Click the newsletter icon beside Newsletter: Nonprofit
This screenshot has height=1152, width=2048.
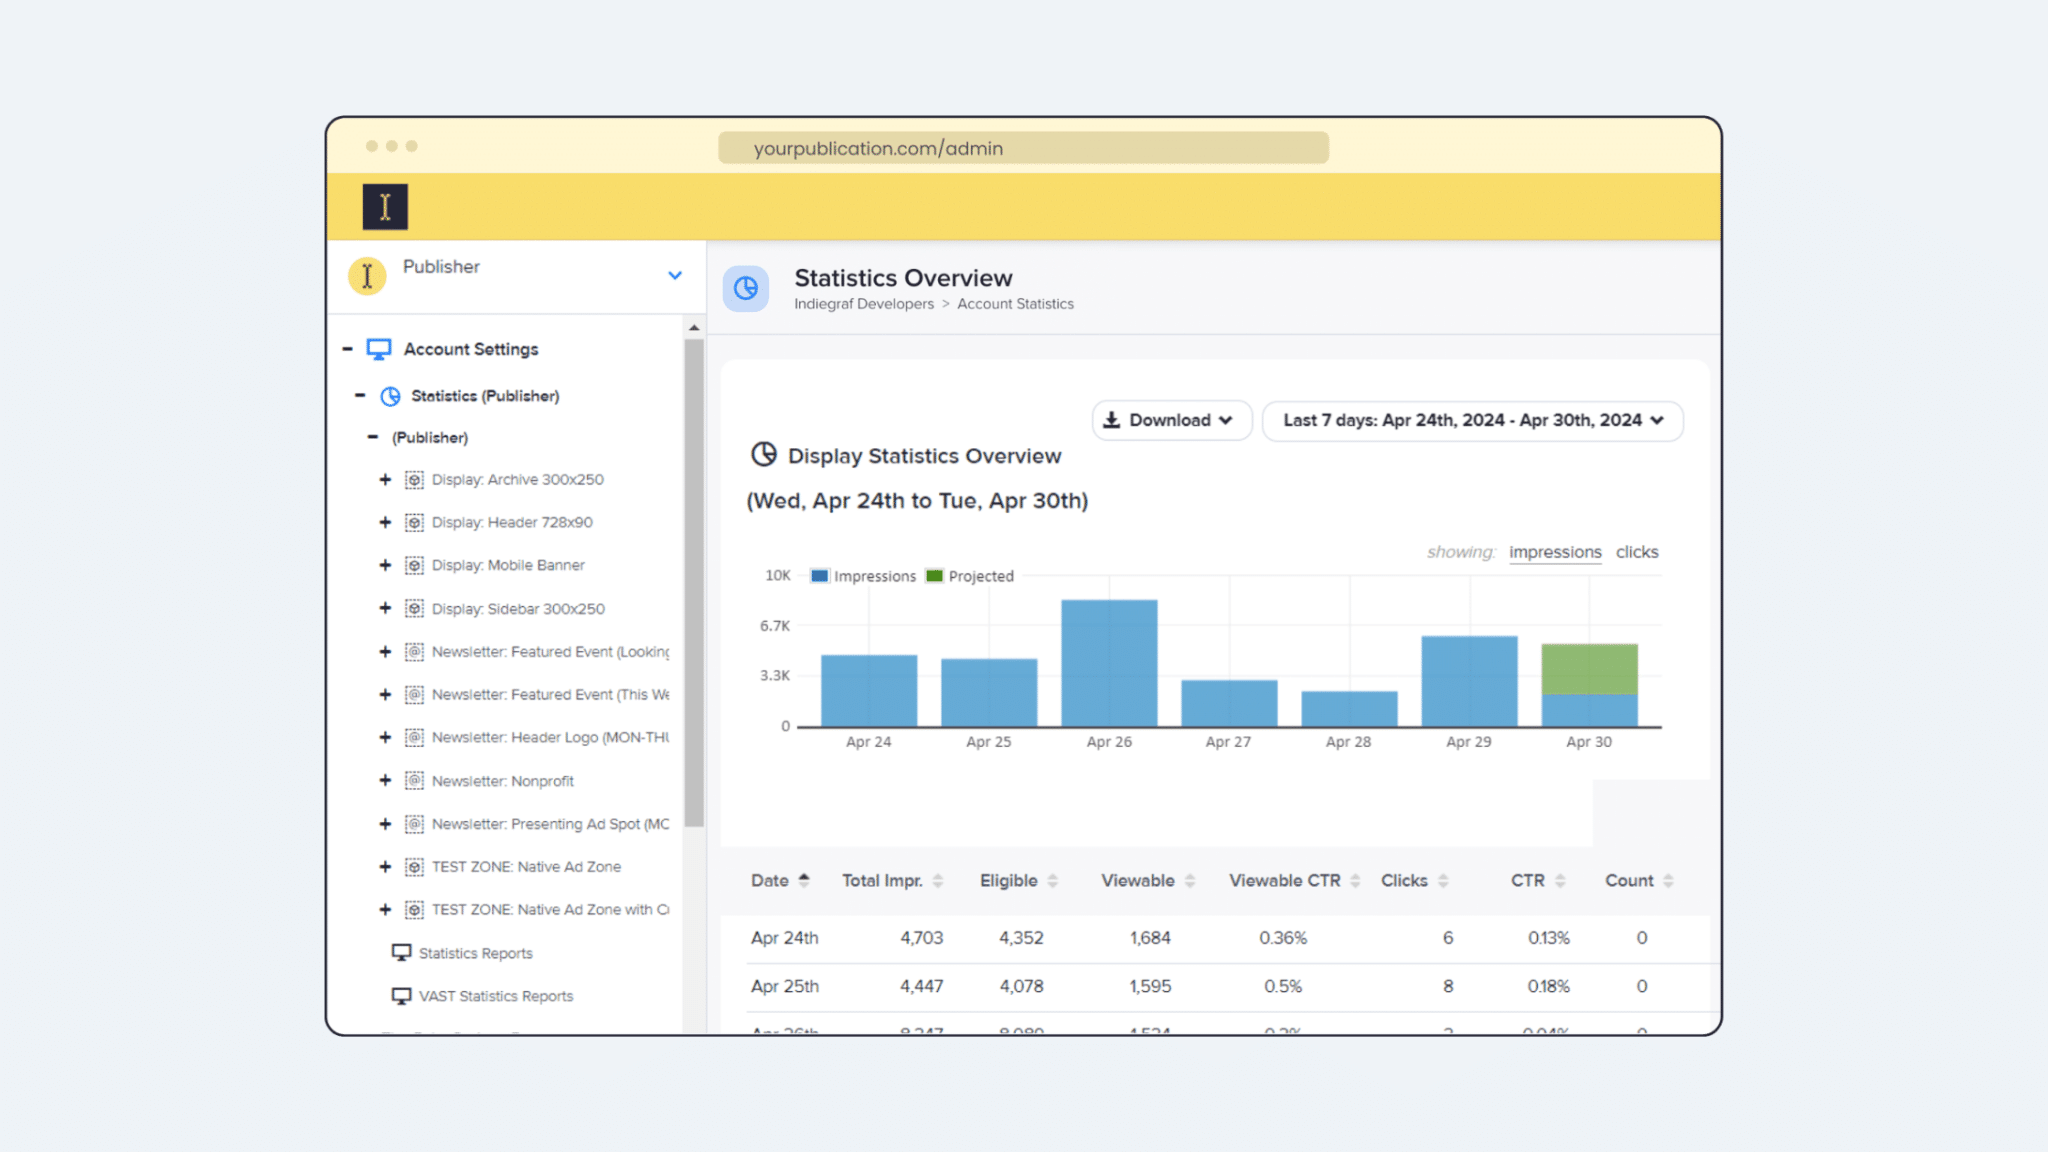coord(413,780)
